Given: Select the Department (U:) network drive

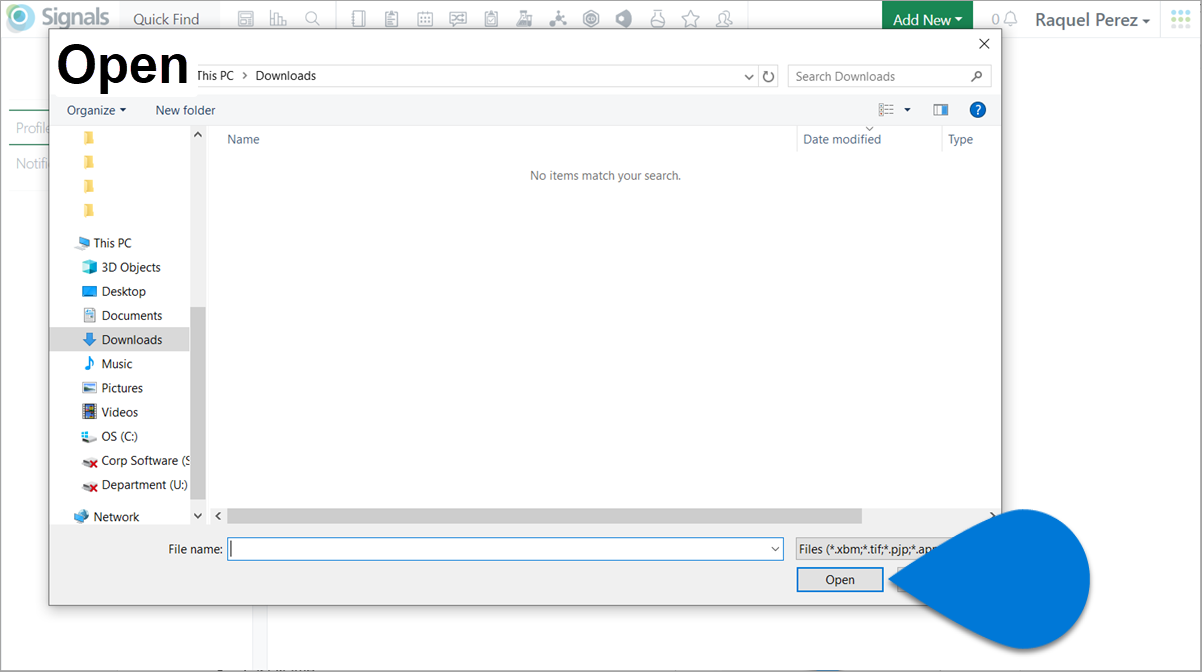Looking at the screenshot, I should pyautogui.click(x=135, y=485).
